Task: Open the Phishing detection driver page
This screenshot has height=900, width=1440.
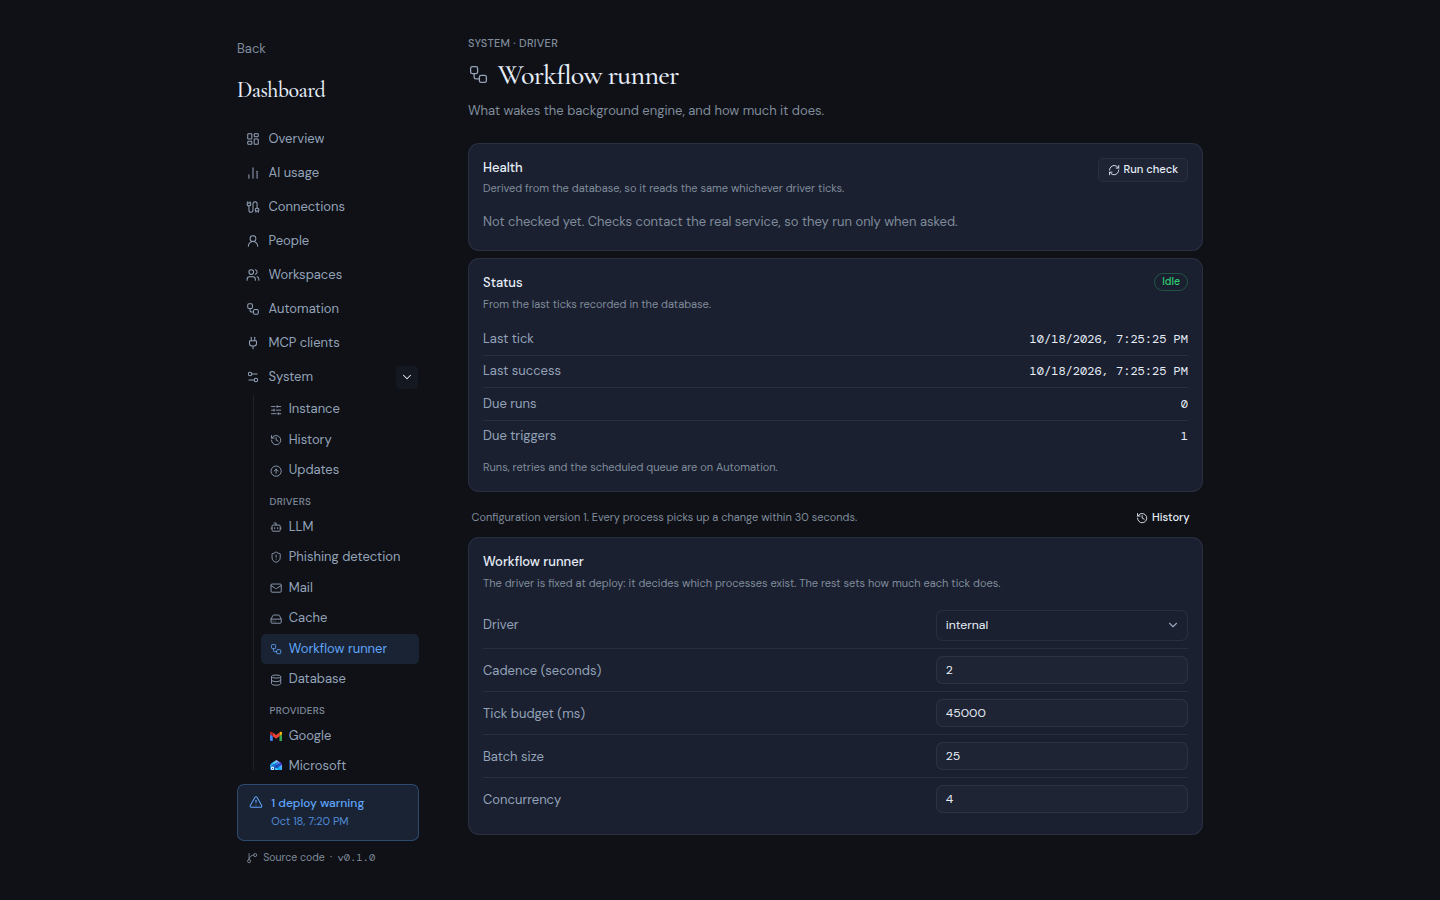Action: click(340, 557)
